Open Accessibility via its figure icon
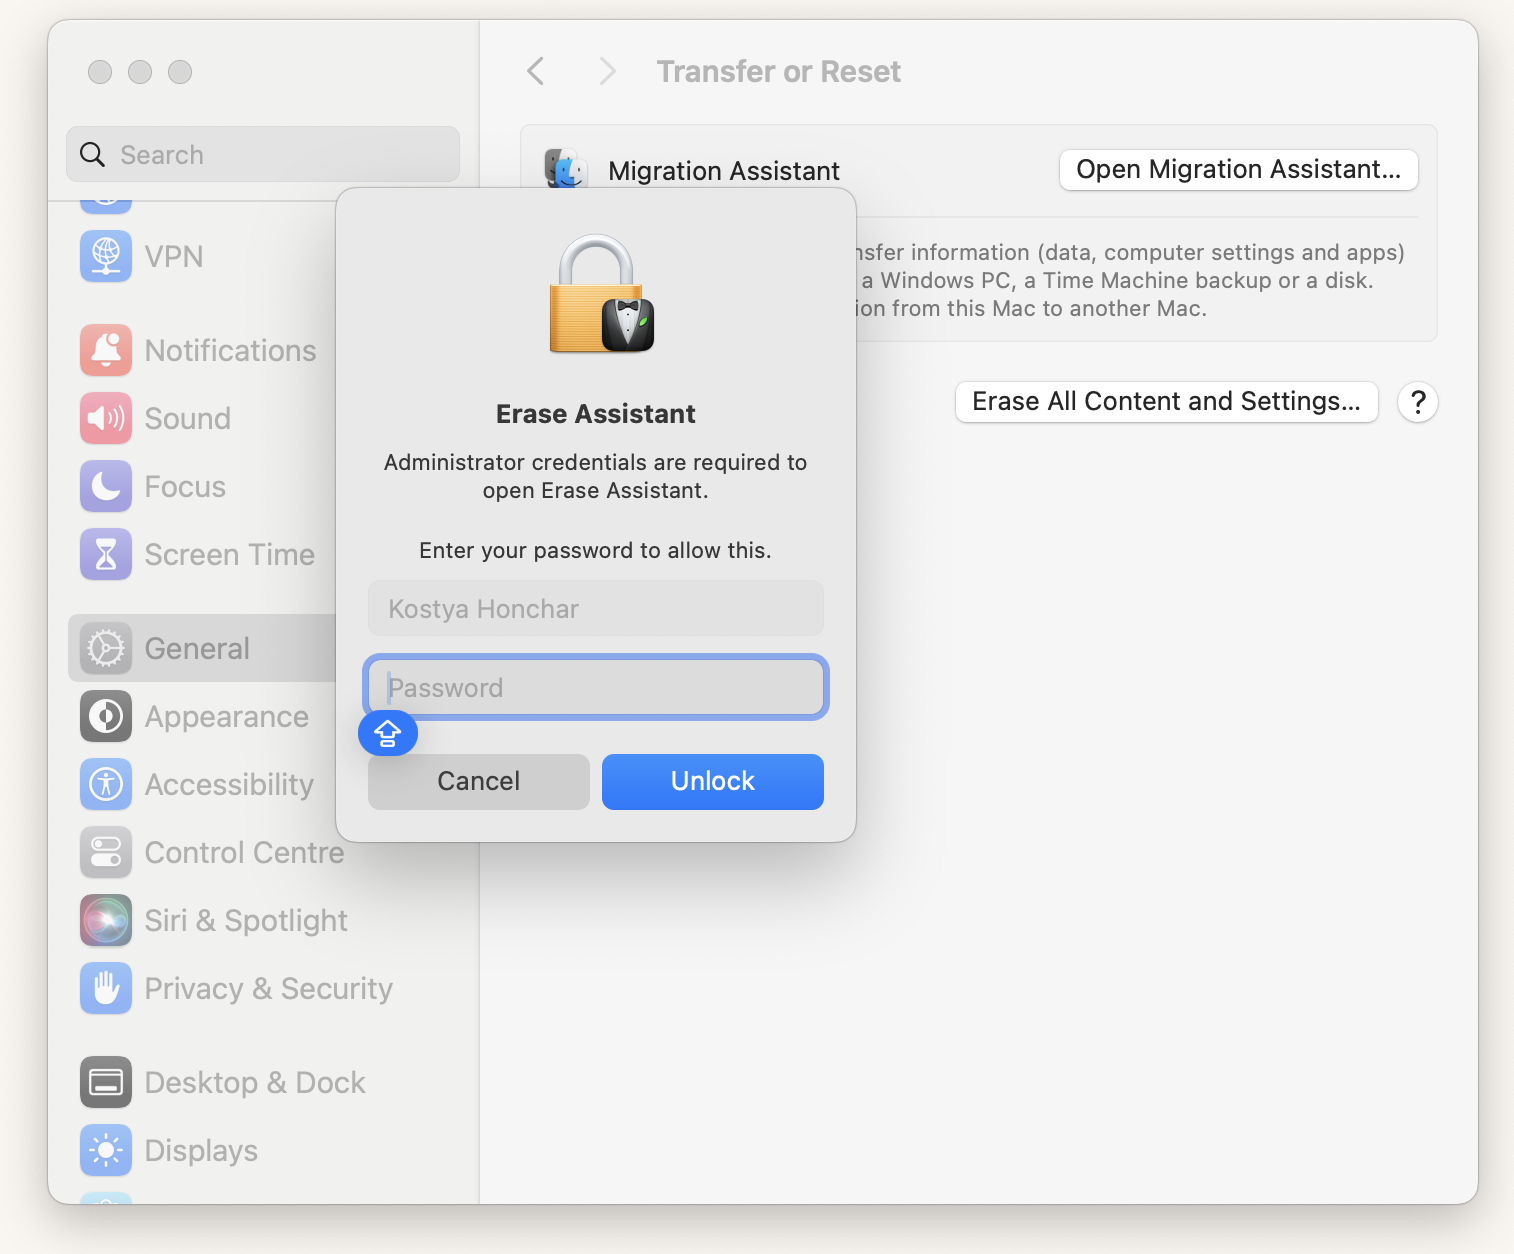Image resolution: width=1514 pixels, height=1254 pixels. pos(105,784)
